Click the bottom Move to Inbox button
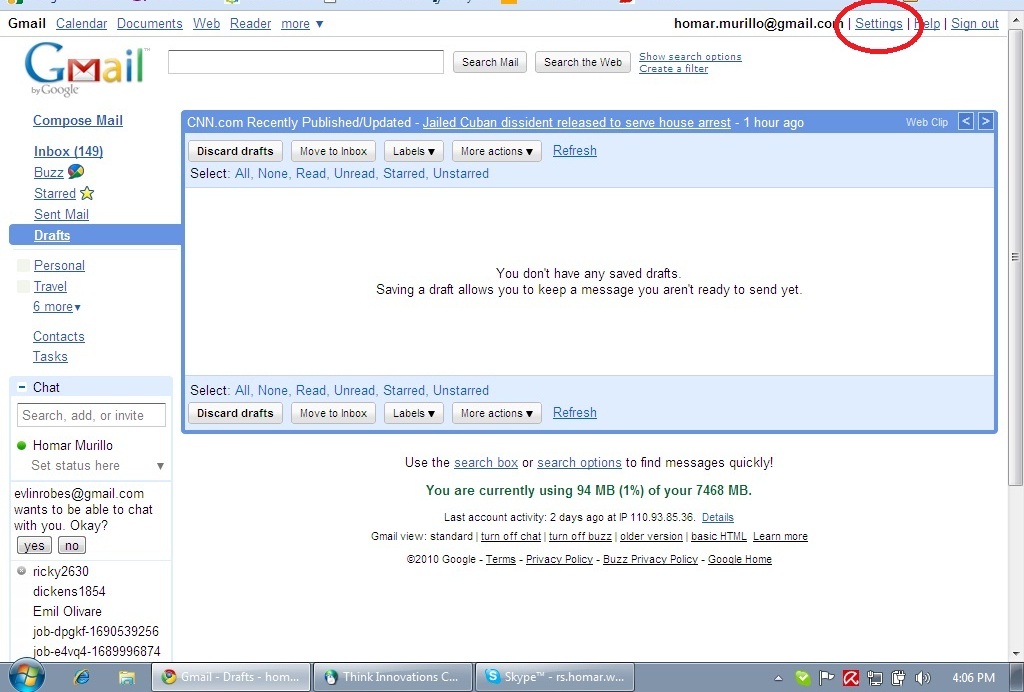The height and width of the screenshot is (692, 1024). pos(333,413)
